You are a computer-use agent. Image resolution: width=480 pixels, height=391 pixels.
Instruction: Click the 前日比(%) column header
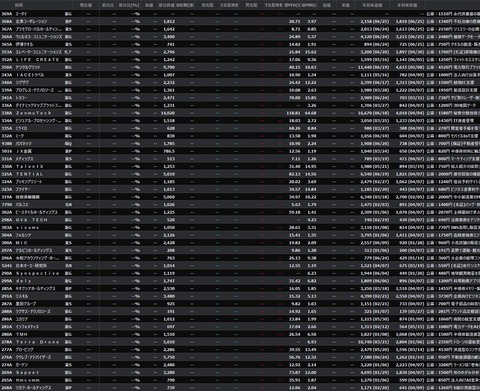click(129, 5)
